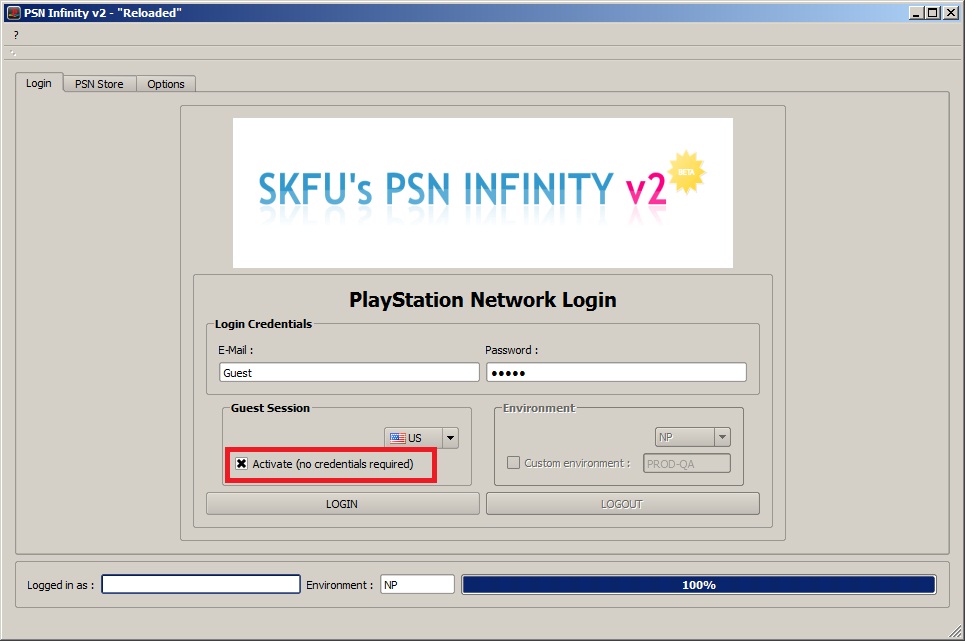Screen dimensions: 965x641
Task: Switch to the Login tab
Action: click(39, 83)
